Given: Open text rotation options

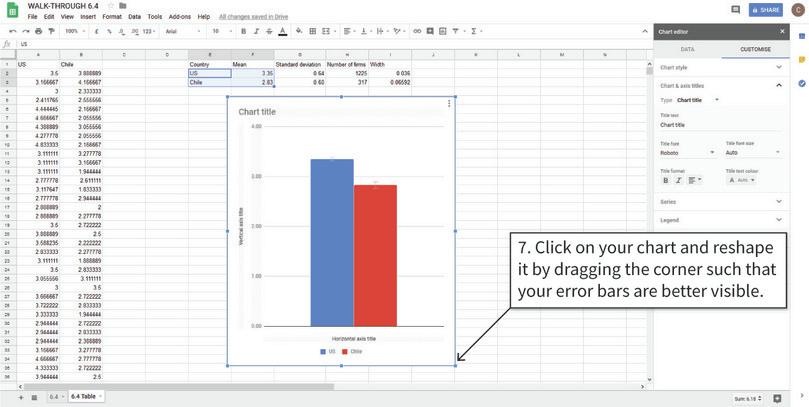Looking at the screenshot, I should pyautogui.click(x=398, y=31).
